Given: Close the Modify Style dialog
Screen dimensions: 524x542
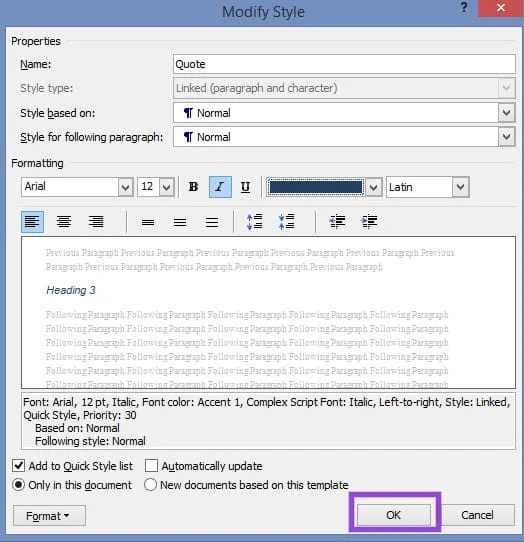Looking at the screenshot, I should click(x=500, y=8).
